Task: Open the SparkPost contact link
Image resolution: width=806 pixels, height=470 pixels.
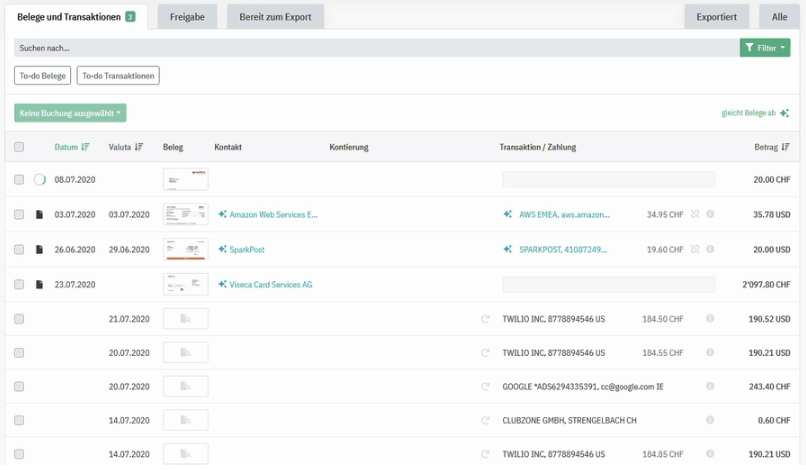Action: point(247,249)
